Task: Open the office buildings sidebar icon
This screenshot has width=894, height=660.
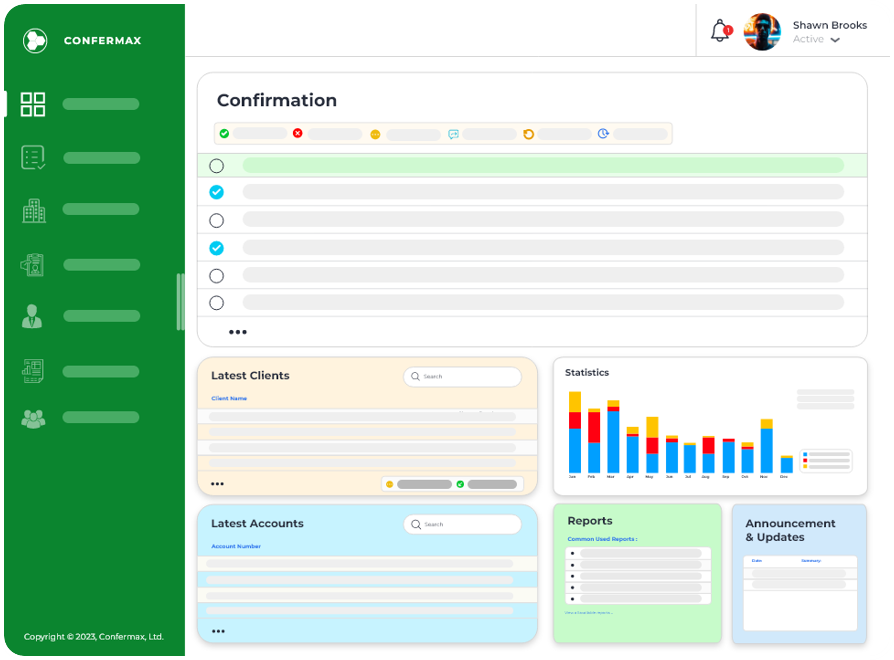Action: point(33,210)
